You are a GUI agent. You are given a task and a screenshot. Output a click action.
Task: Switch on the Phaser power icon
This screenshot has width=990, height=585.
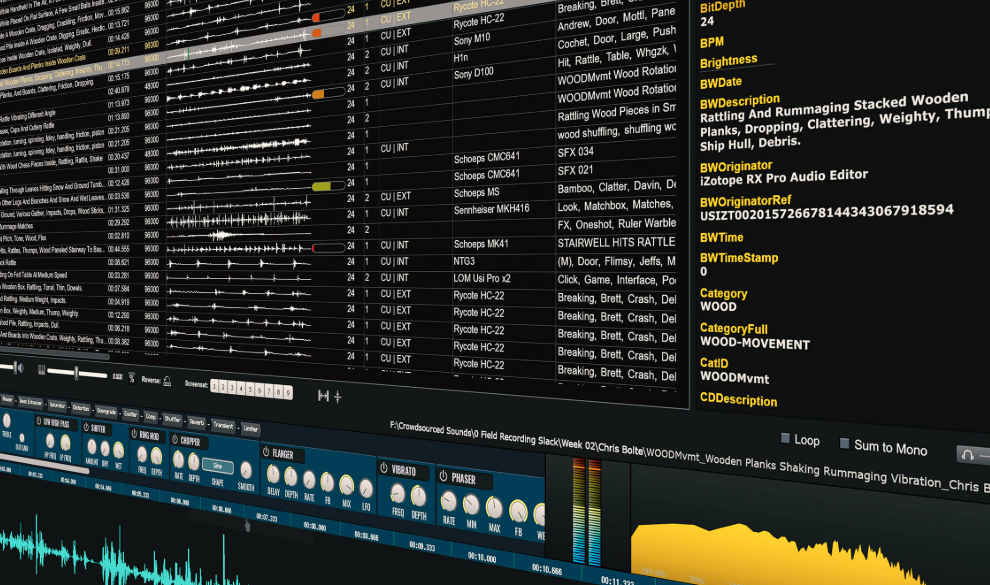click(x=443, y=477)
